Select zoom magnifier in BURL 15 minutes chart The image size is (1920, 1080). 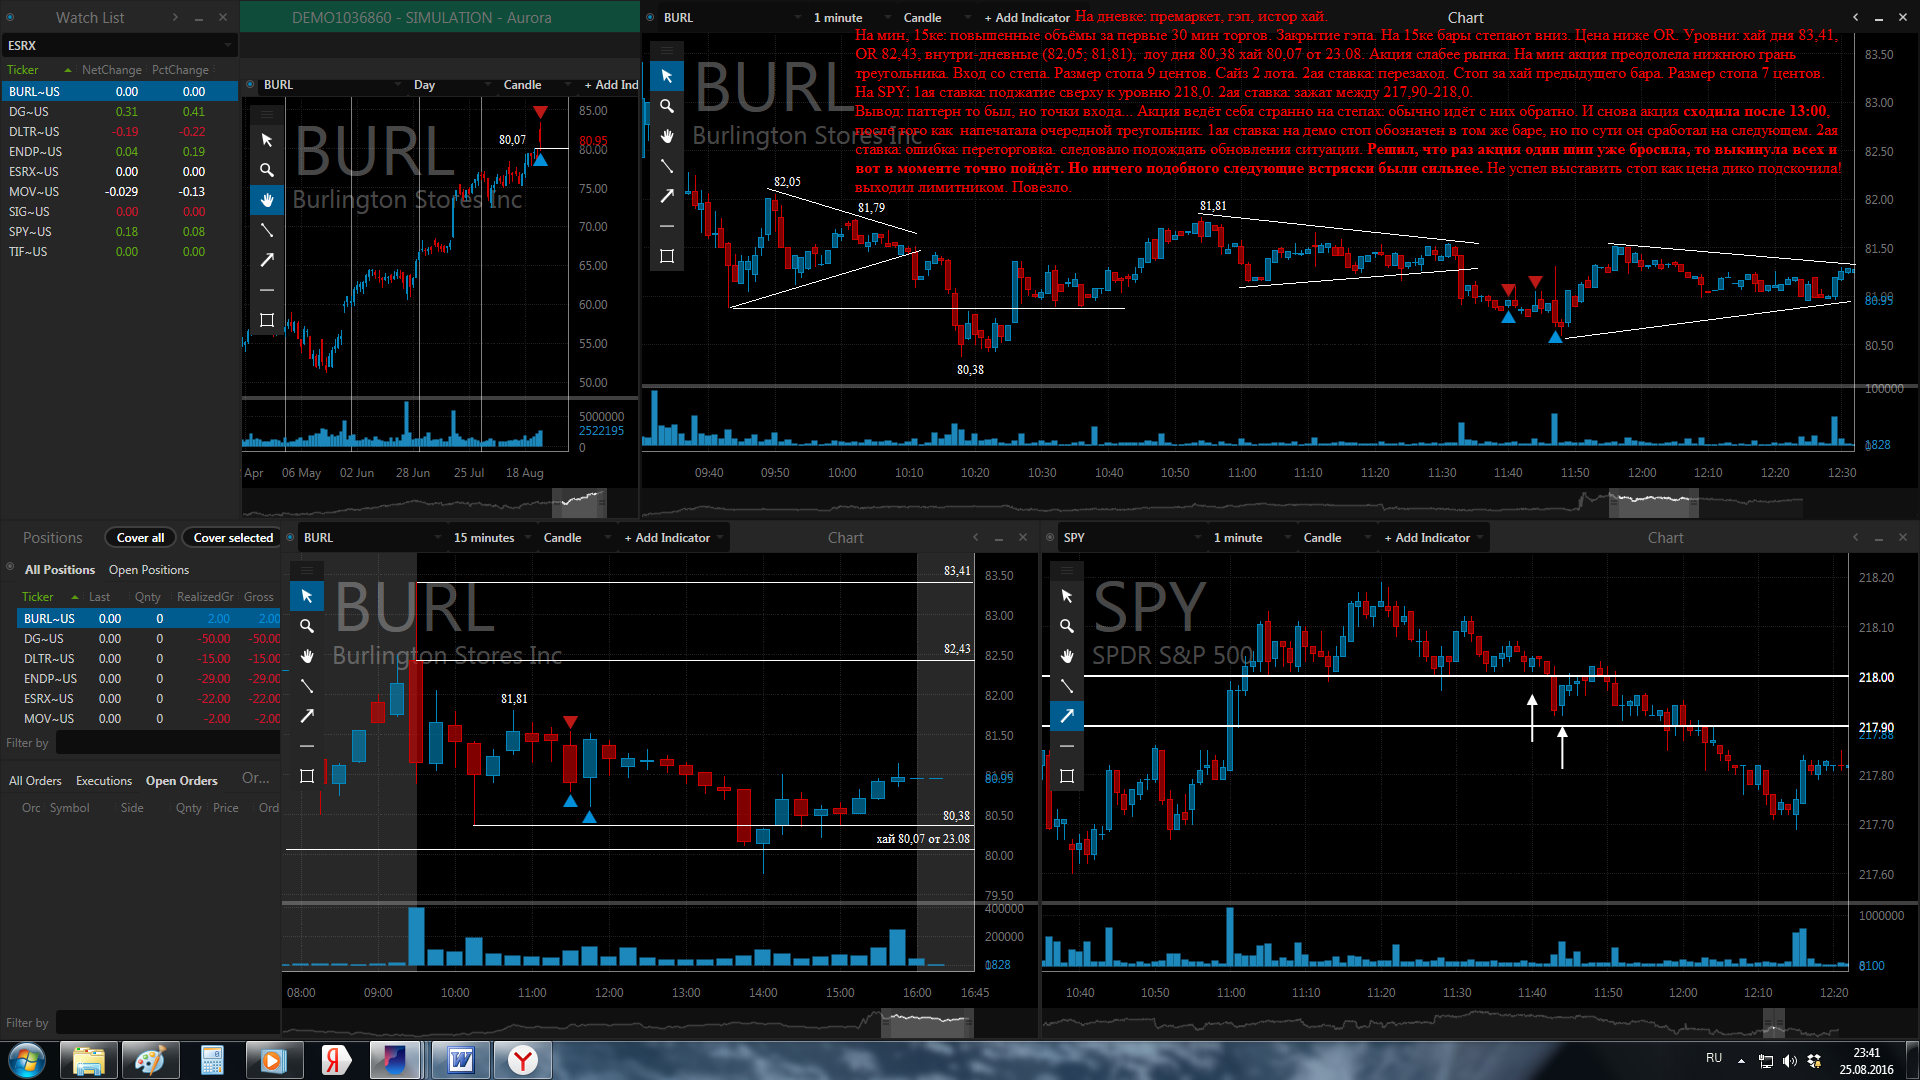[x=307, y=626]
